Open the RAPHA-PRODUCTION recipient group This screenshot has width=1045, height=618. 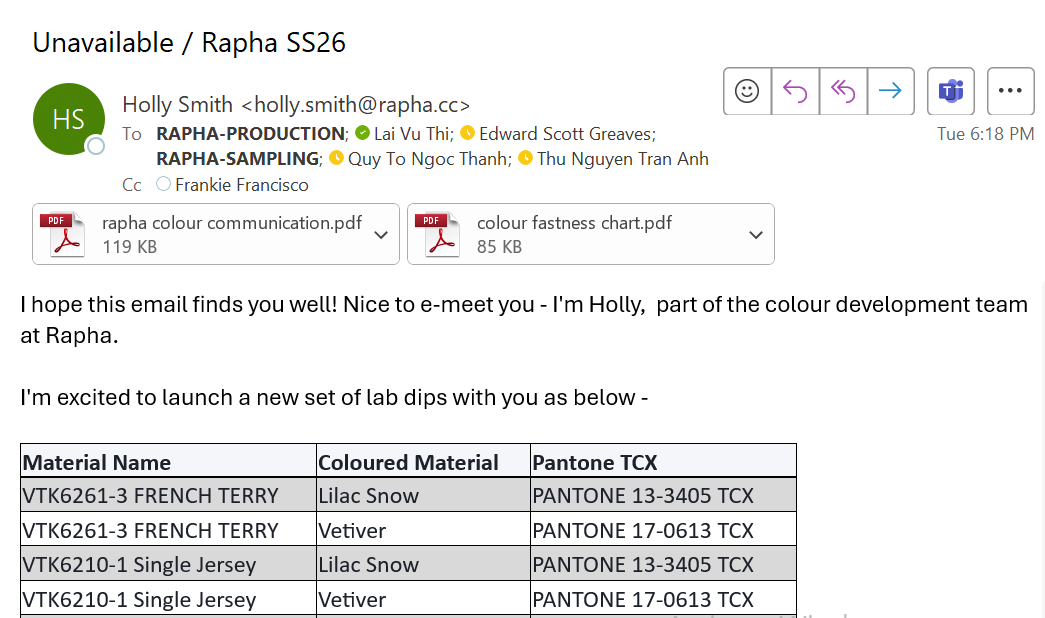point(251,134)
